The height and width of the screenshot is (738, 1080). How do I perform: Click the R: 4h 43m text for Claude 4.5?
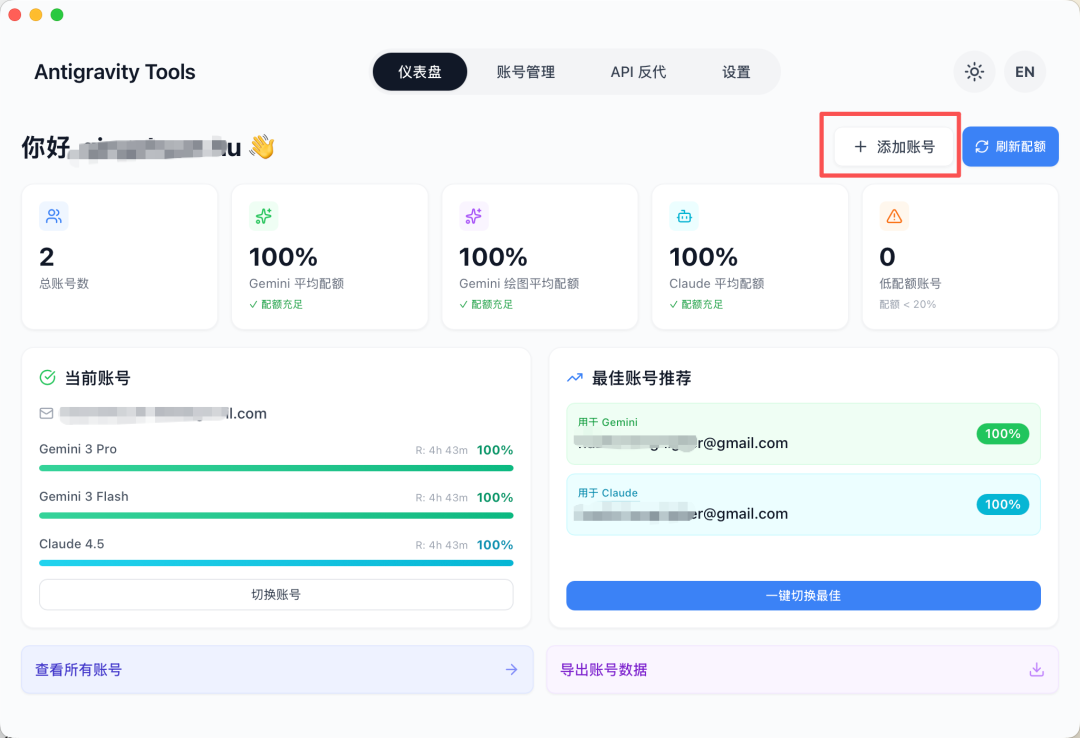pyautogui.click(x=442, y=545)
